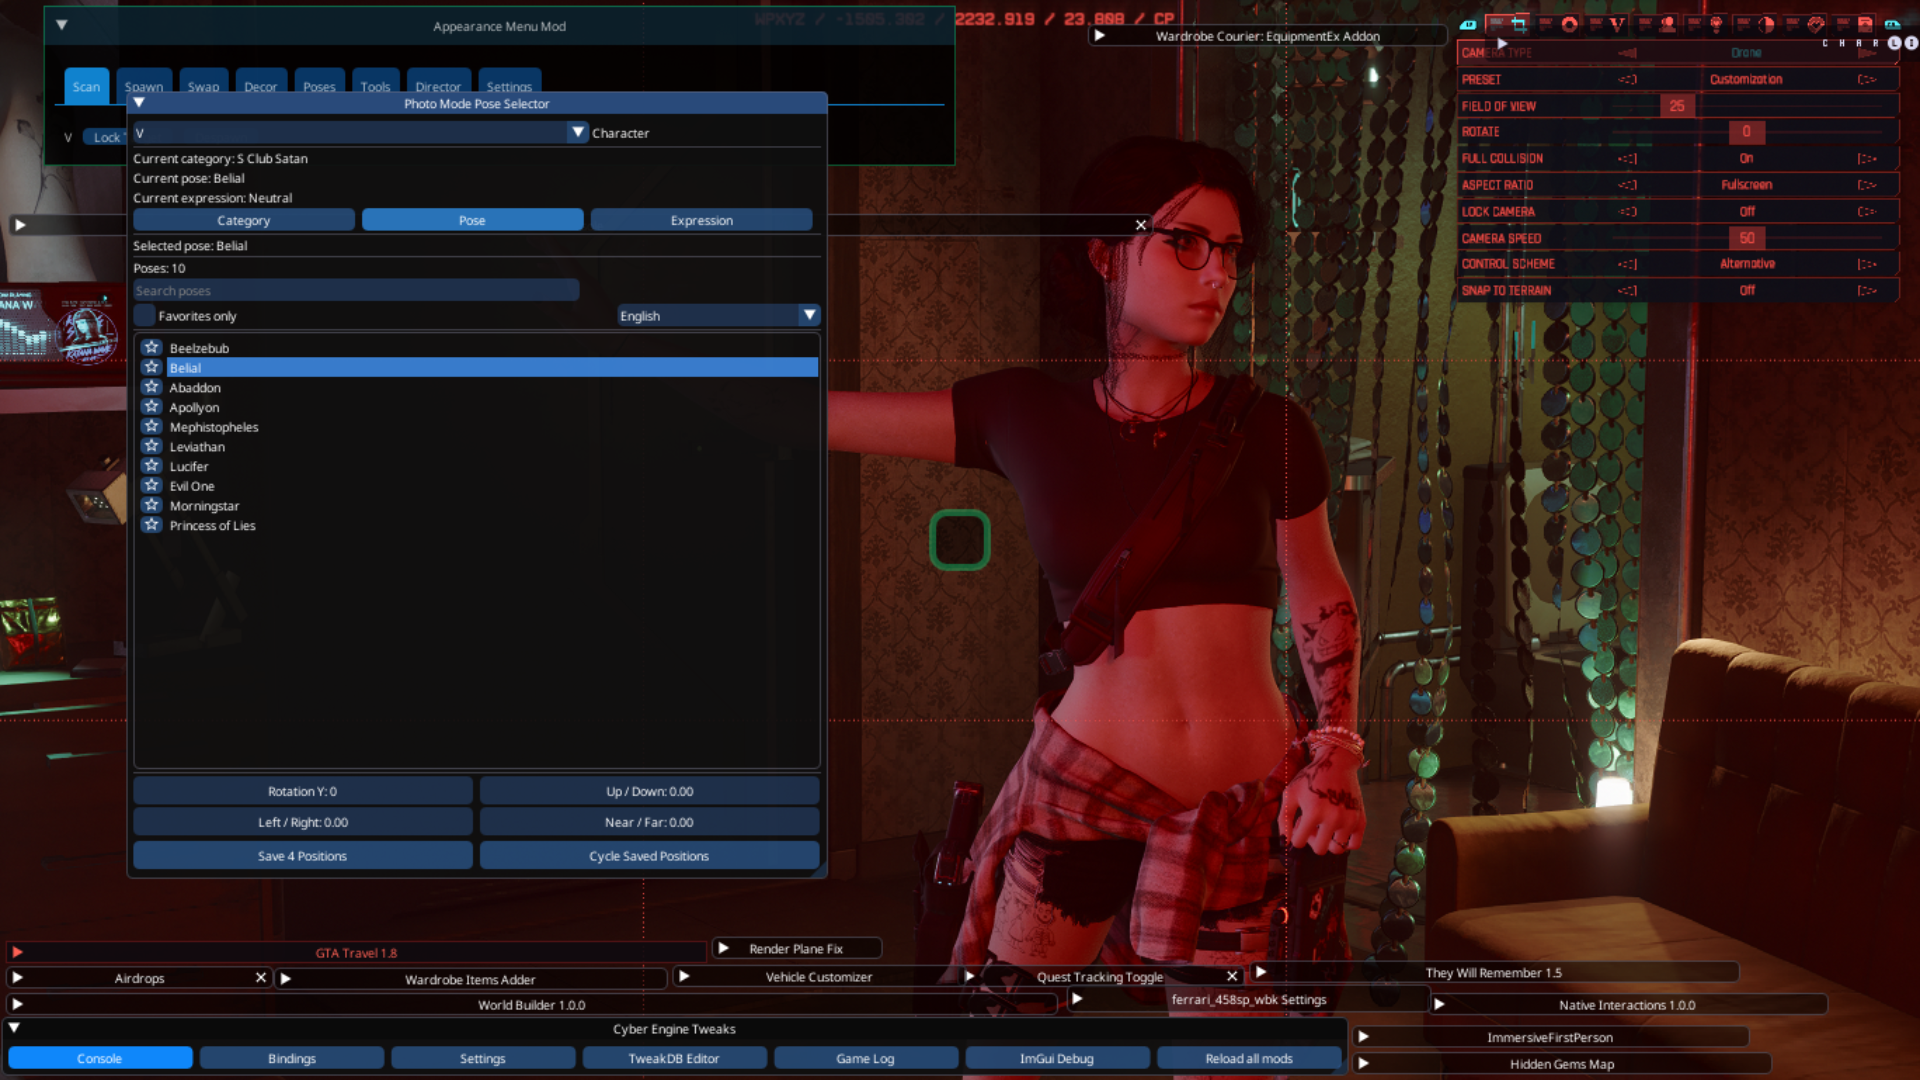Viewport: 1920px width, 1080px height.
Task: Switch to the Poses tab
Action: point(319,86)
